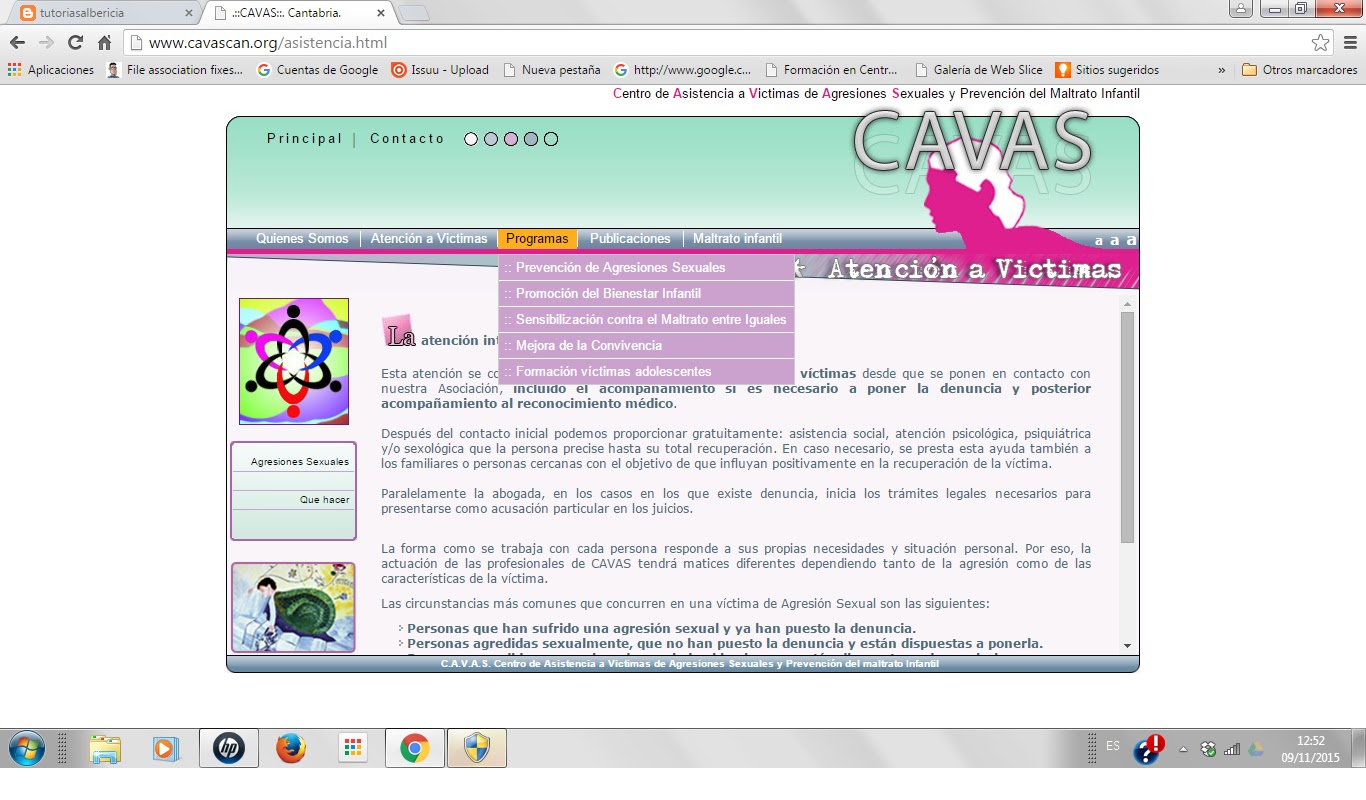Open Aplicaciones apps shortcut
The height and width of the screenshot is (800, 1366).
(x=50, y=70)
